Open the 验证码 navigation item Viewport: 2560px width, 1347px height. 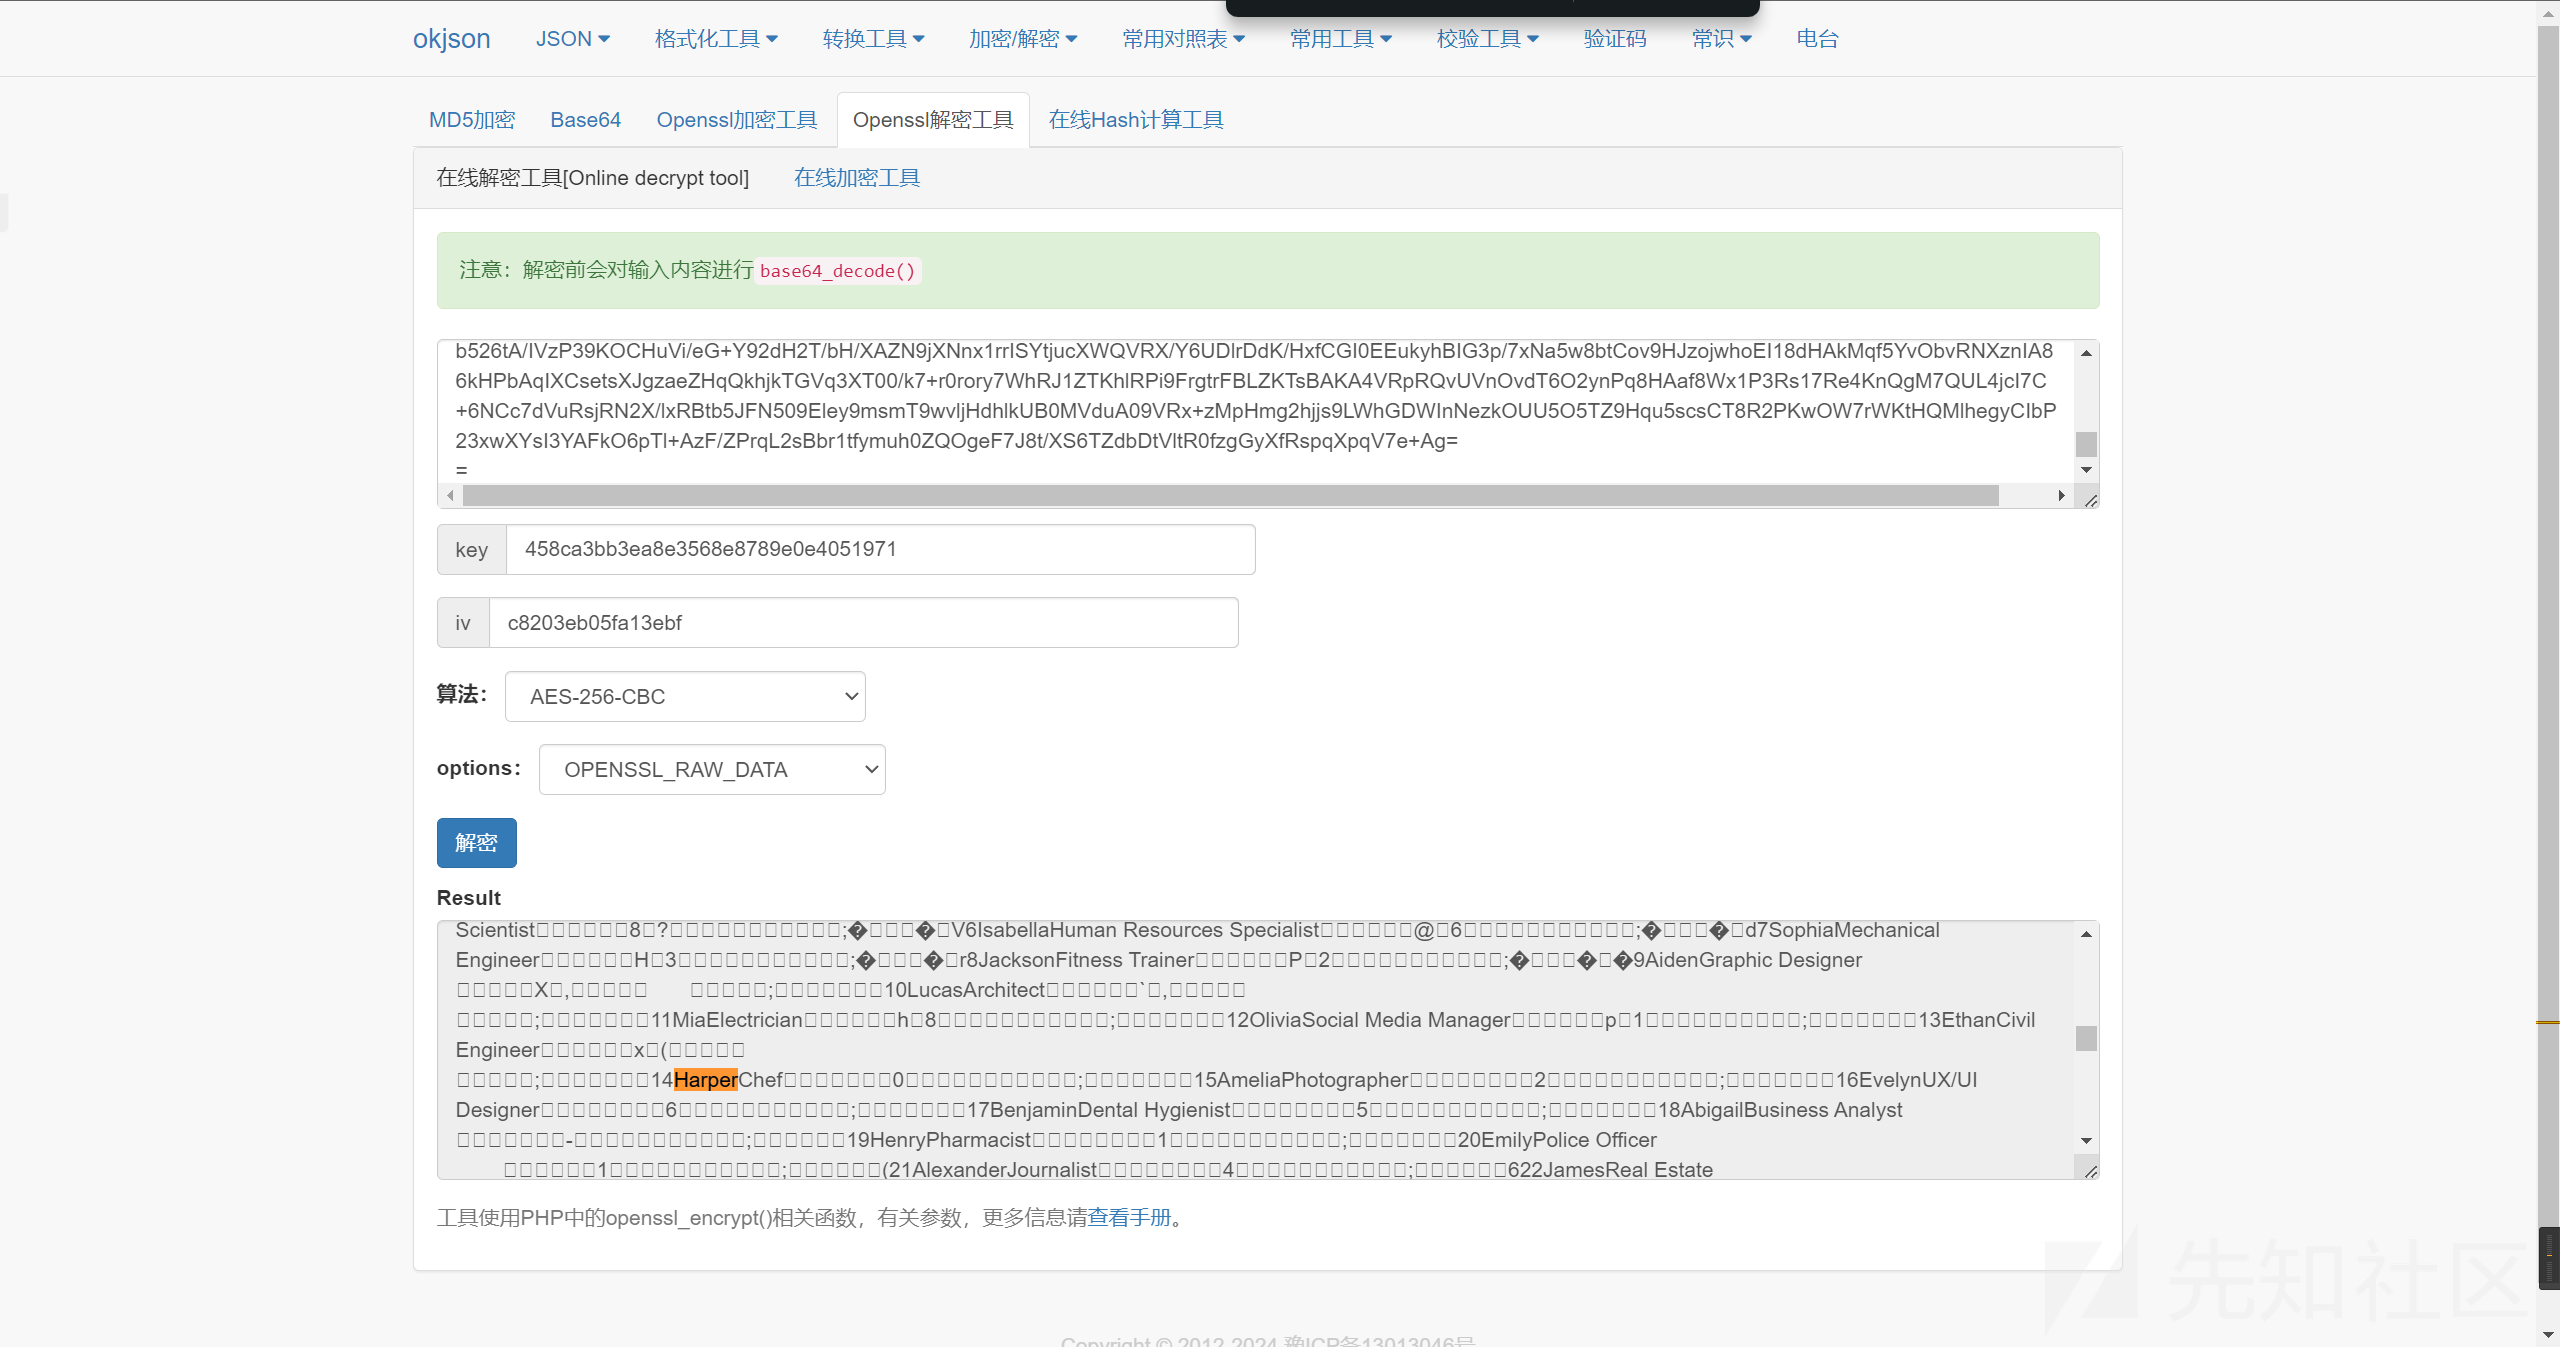click(1615, 39)
